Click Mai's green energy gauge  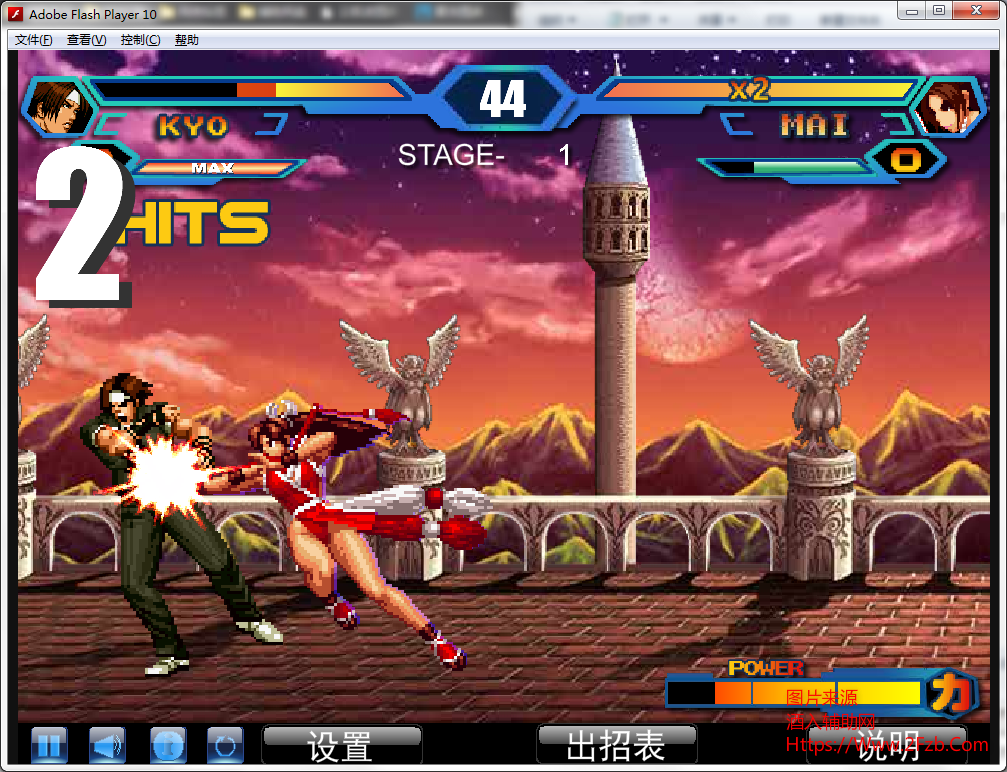790,168
